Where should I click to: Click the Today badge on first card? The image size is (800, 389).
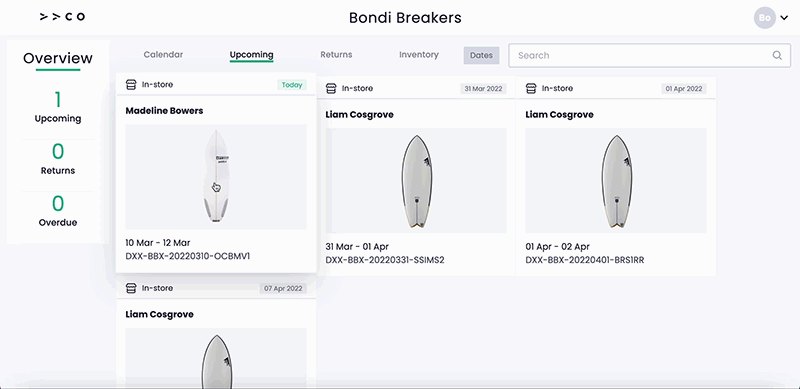(292, 85)
